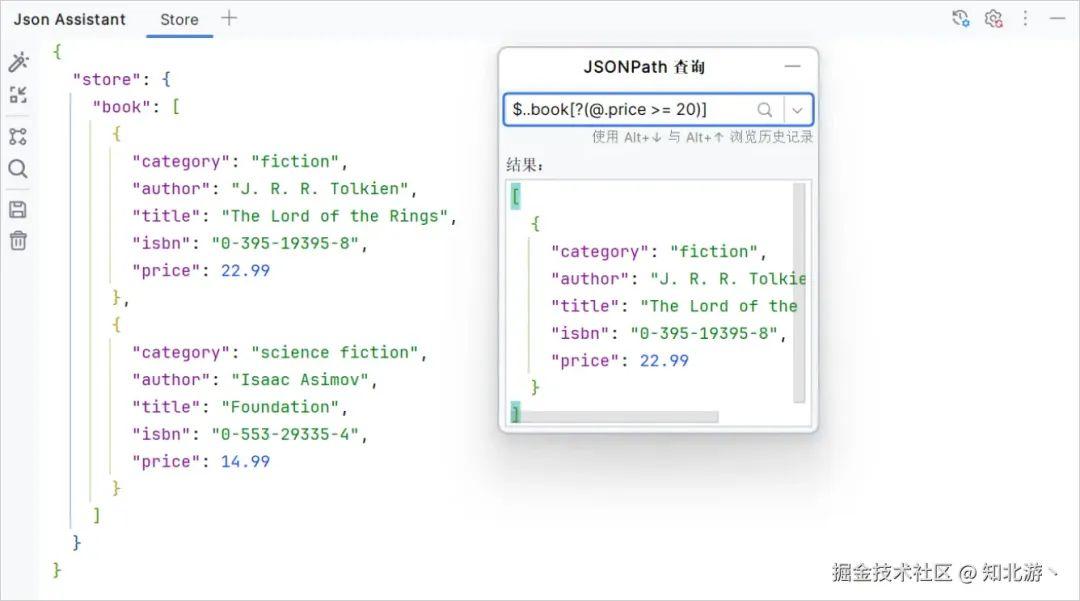This screenshot has width=1080, height=601.
Task: Select the Json Assistant panel title
Action: tap(69, 18)
